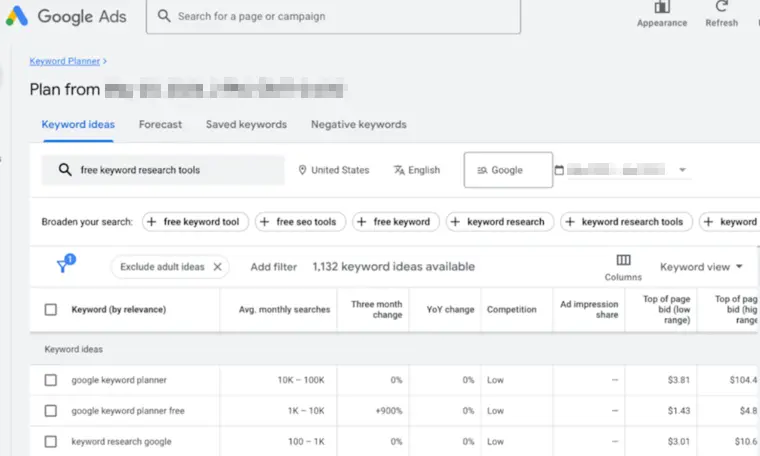Viewport: 760px width, 456px height.
Task: Check google keyword planner row
Action: point(51,380)
